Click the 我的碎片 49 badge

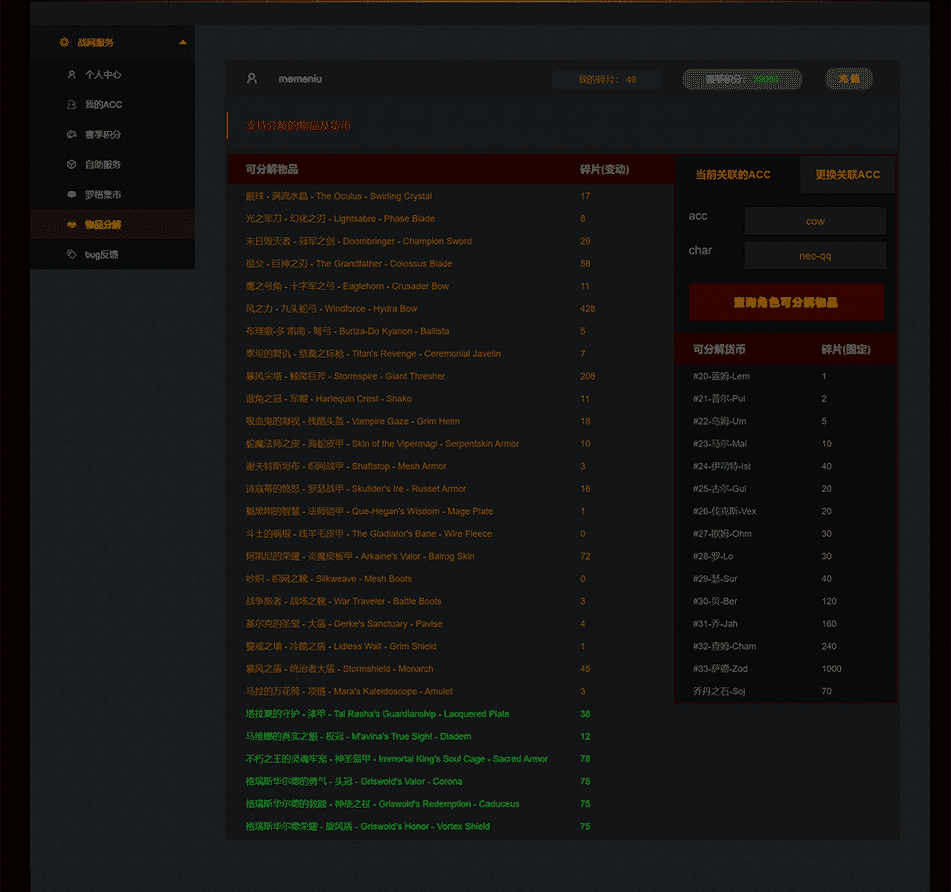coord(607,79)
